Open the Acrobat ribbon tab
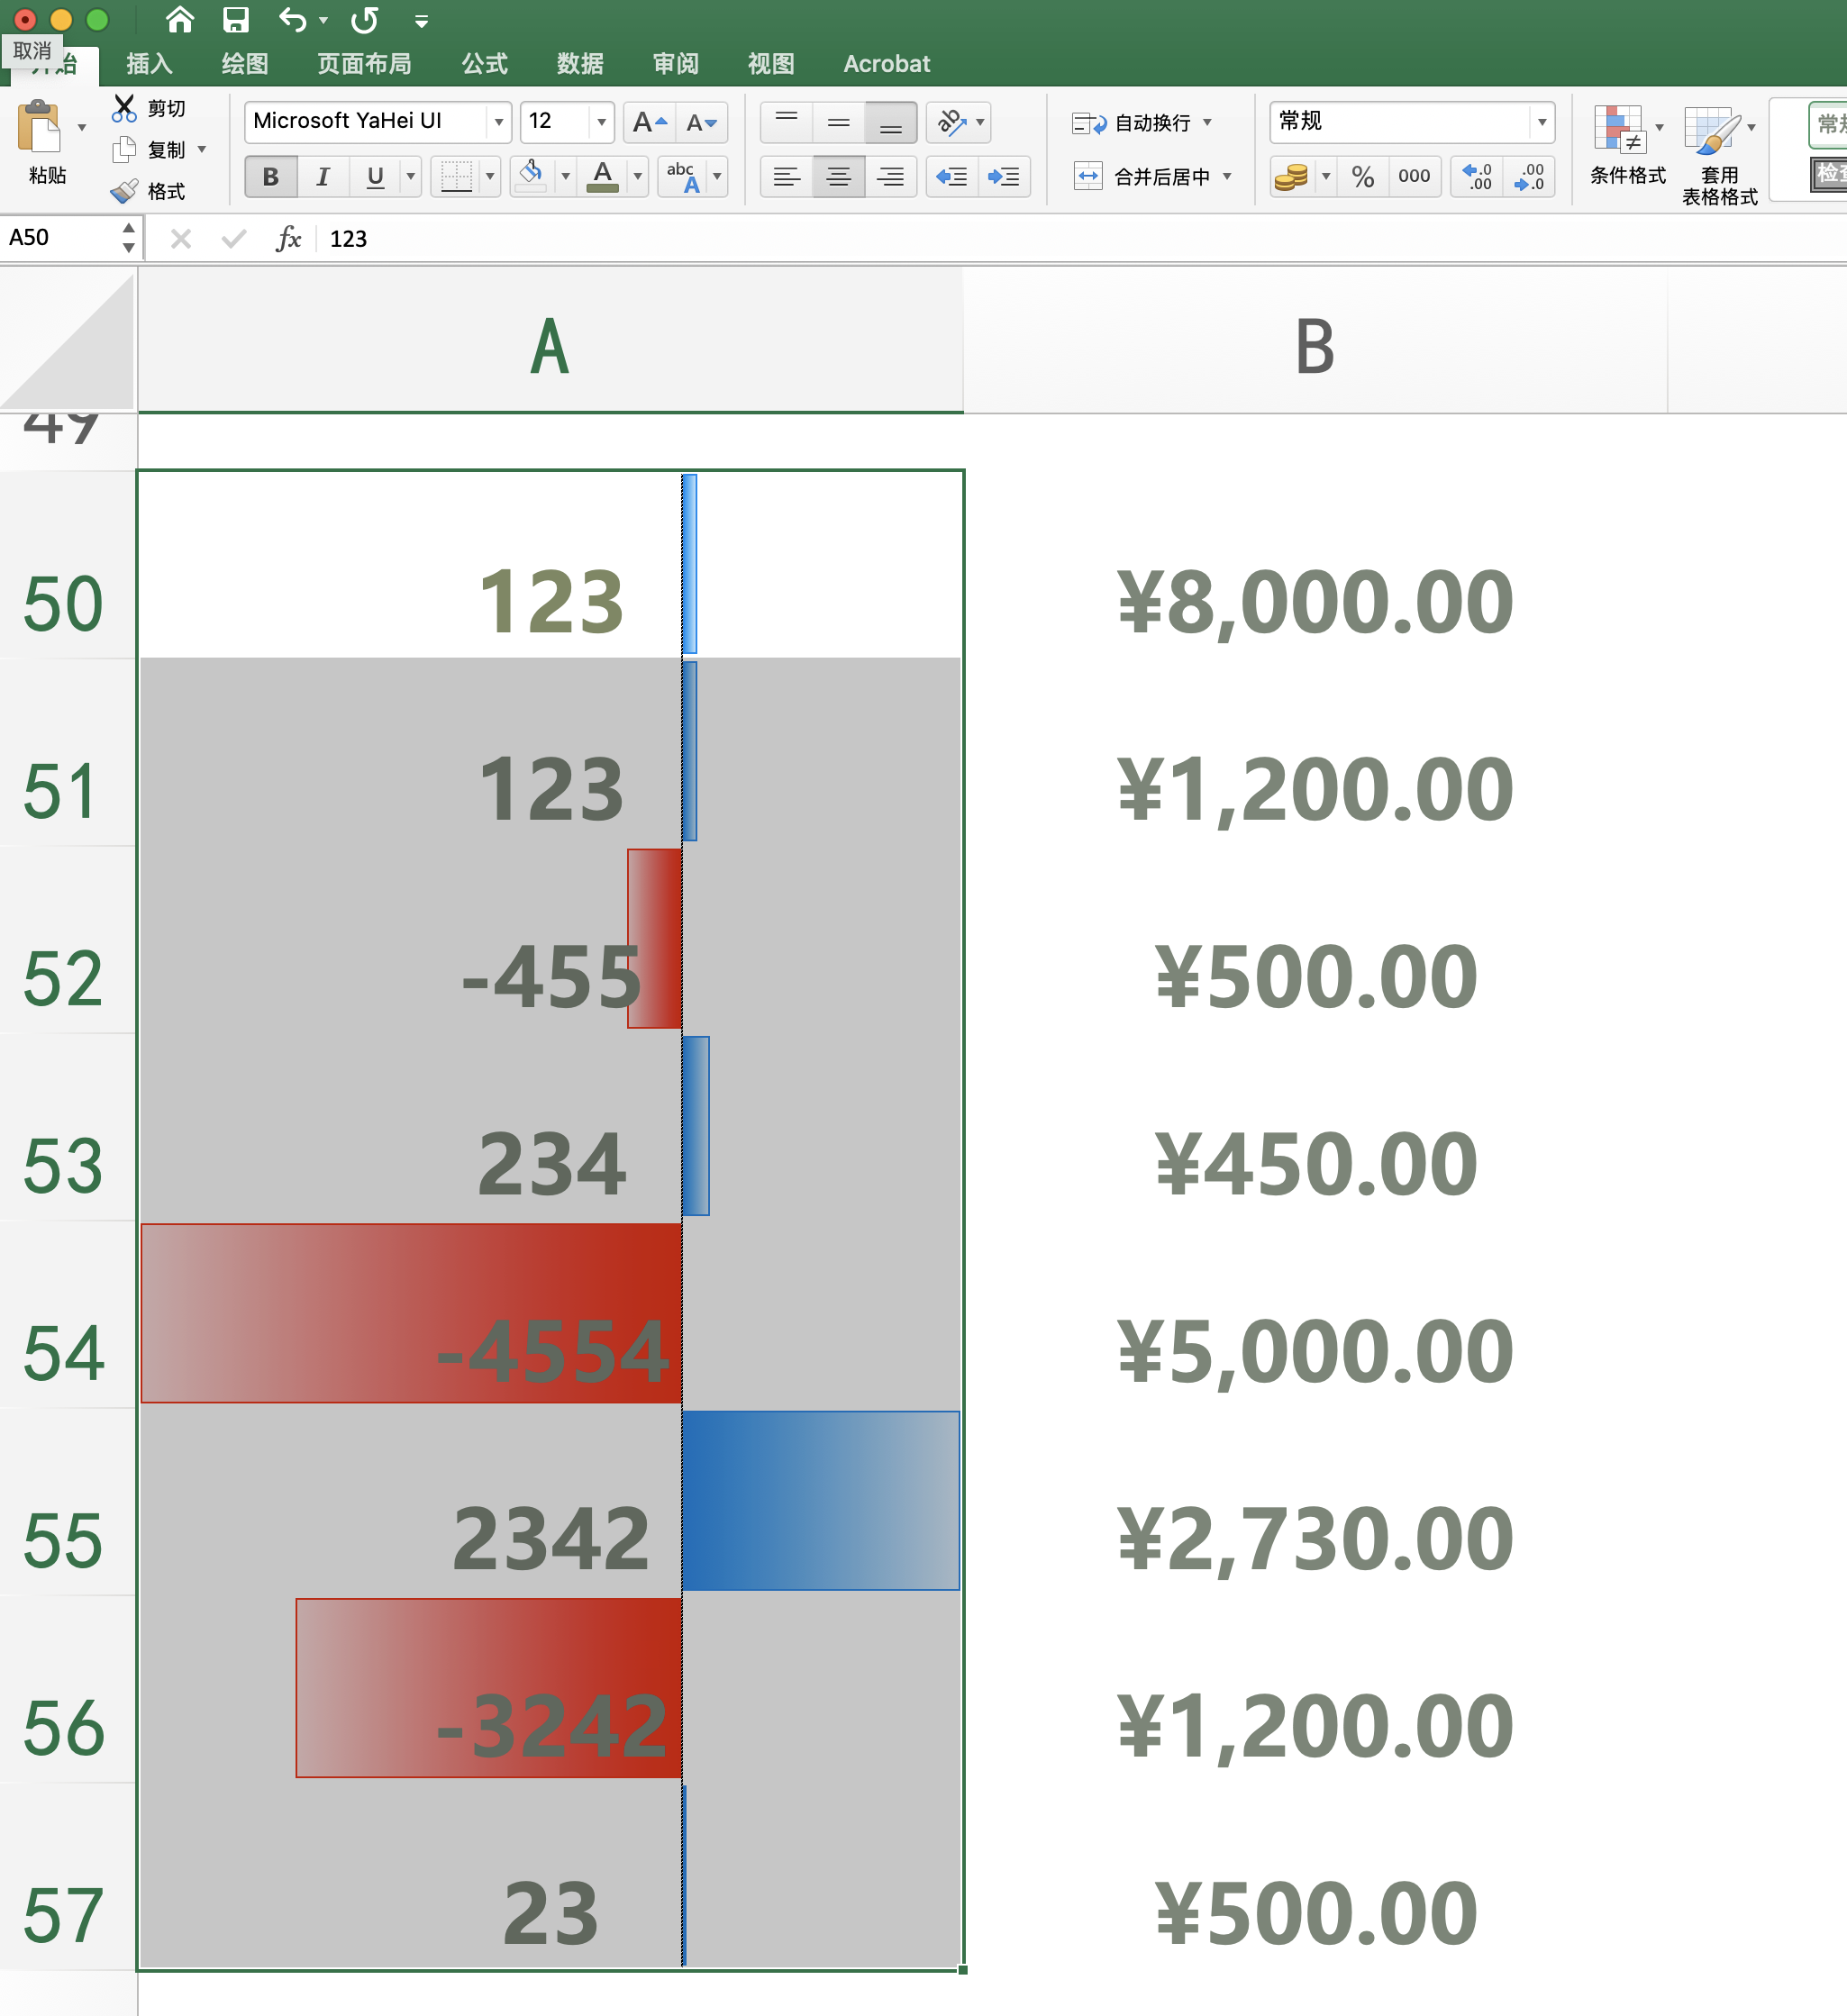The height and width of the screenshot is (2016, 1847). 885,63
